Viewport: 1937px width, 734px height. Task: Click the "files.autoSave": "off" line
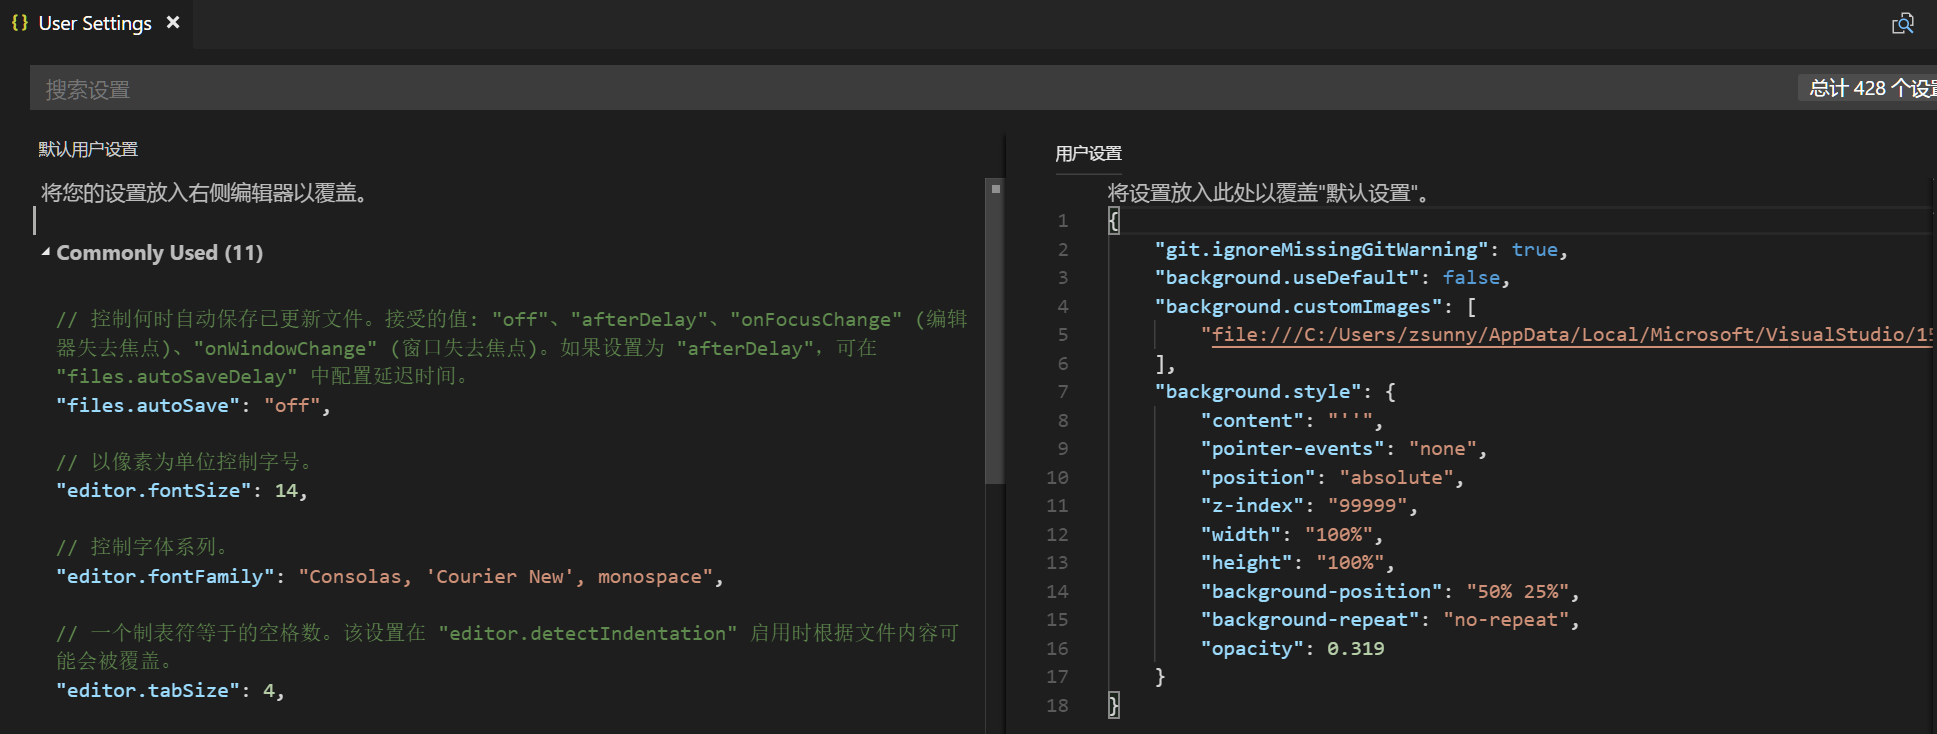click(x=193, y=405)
